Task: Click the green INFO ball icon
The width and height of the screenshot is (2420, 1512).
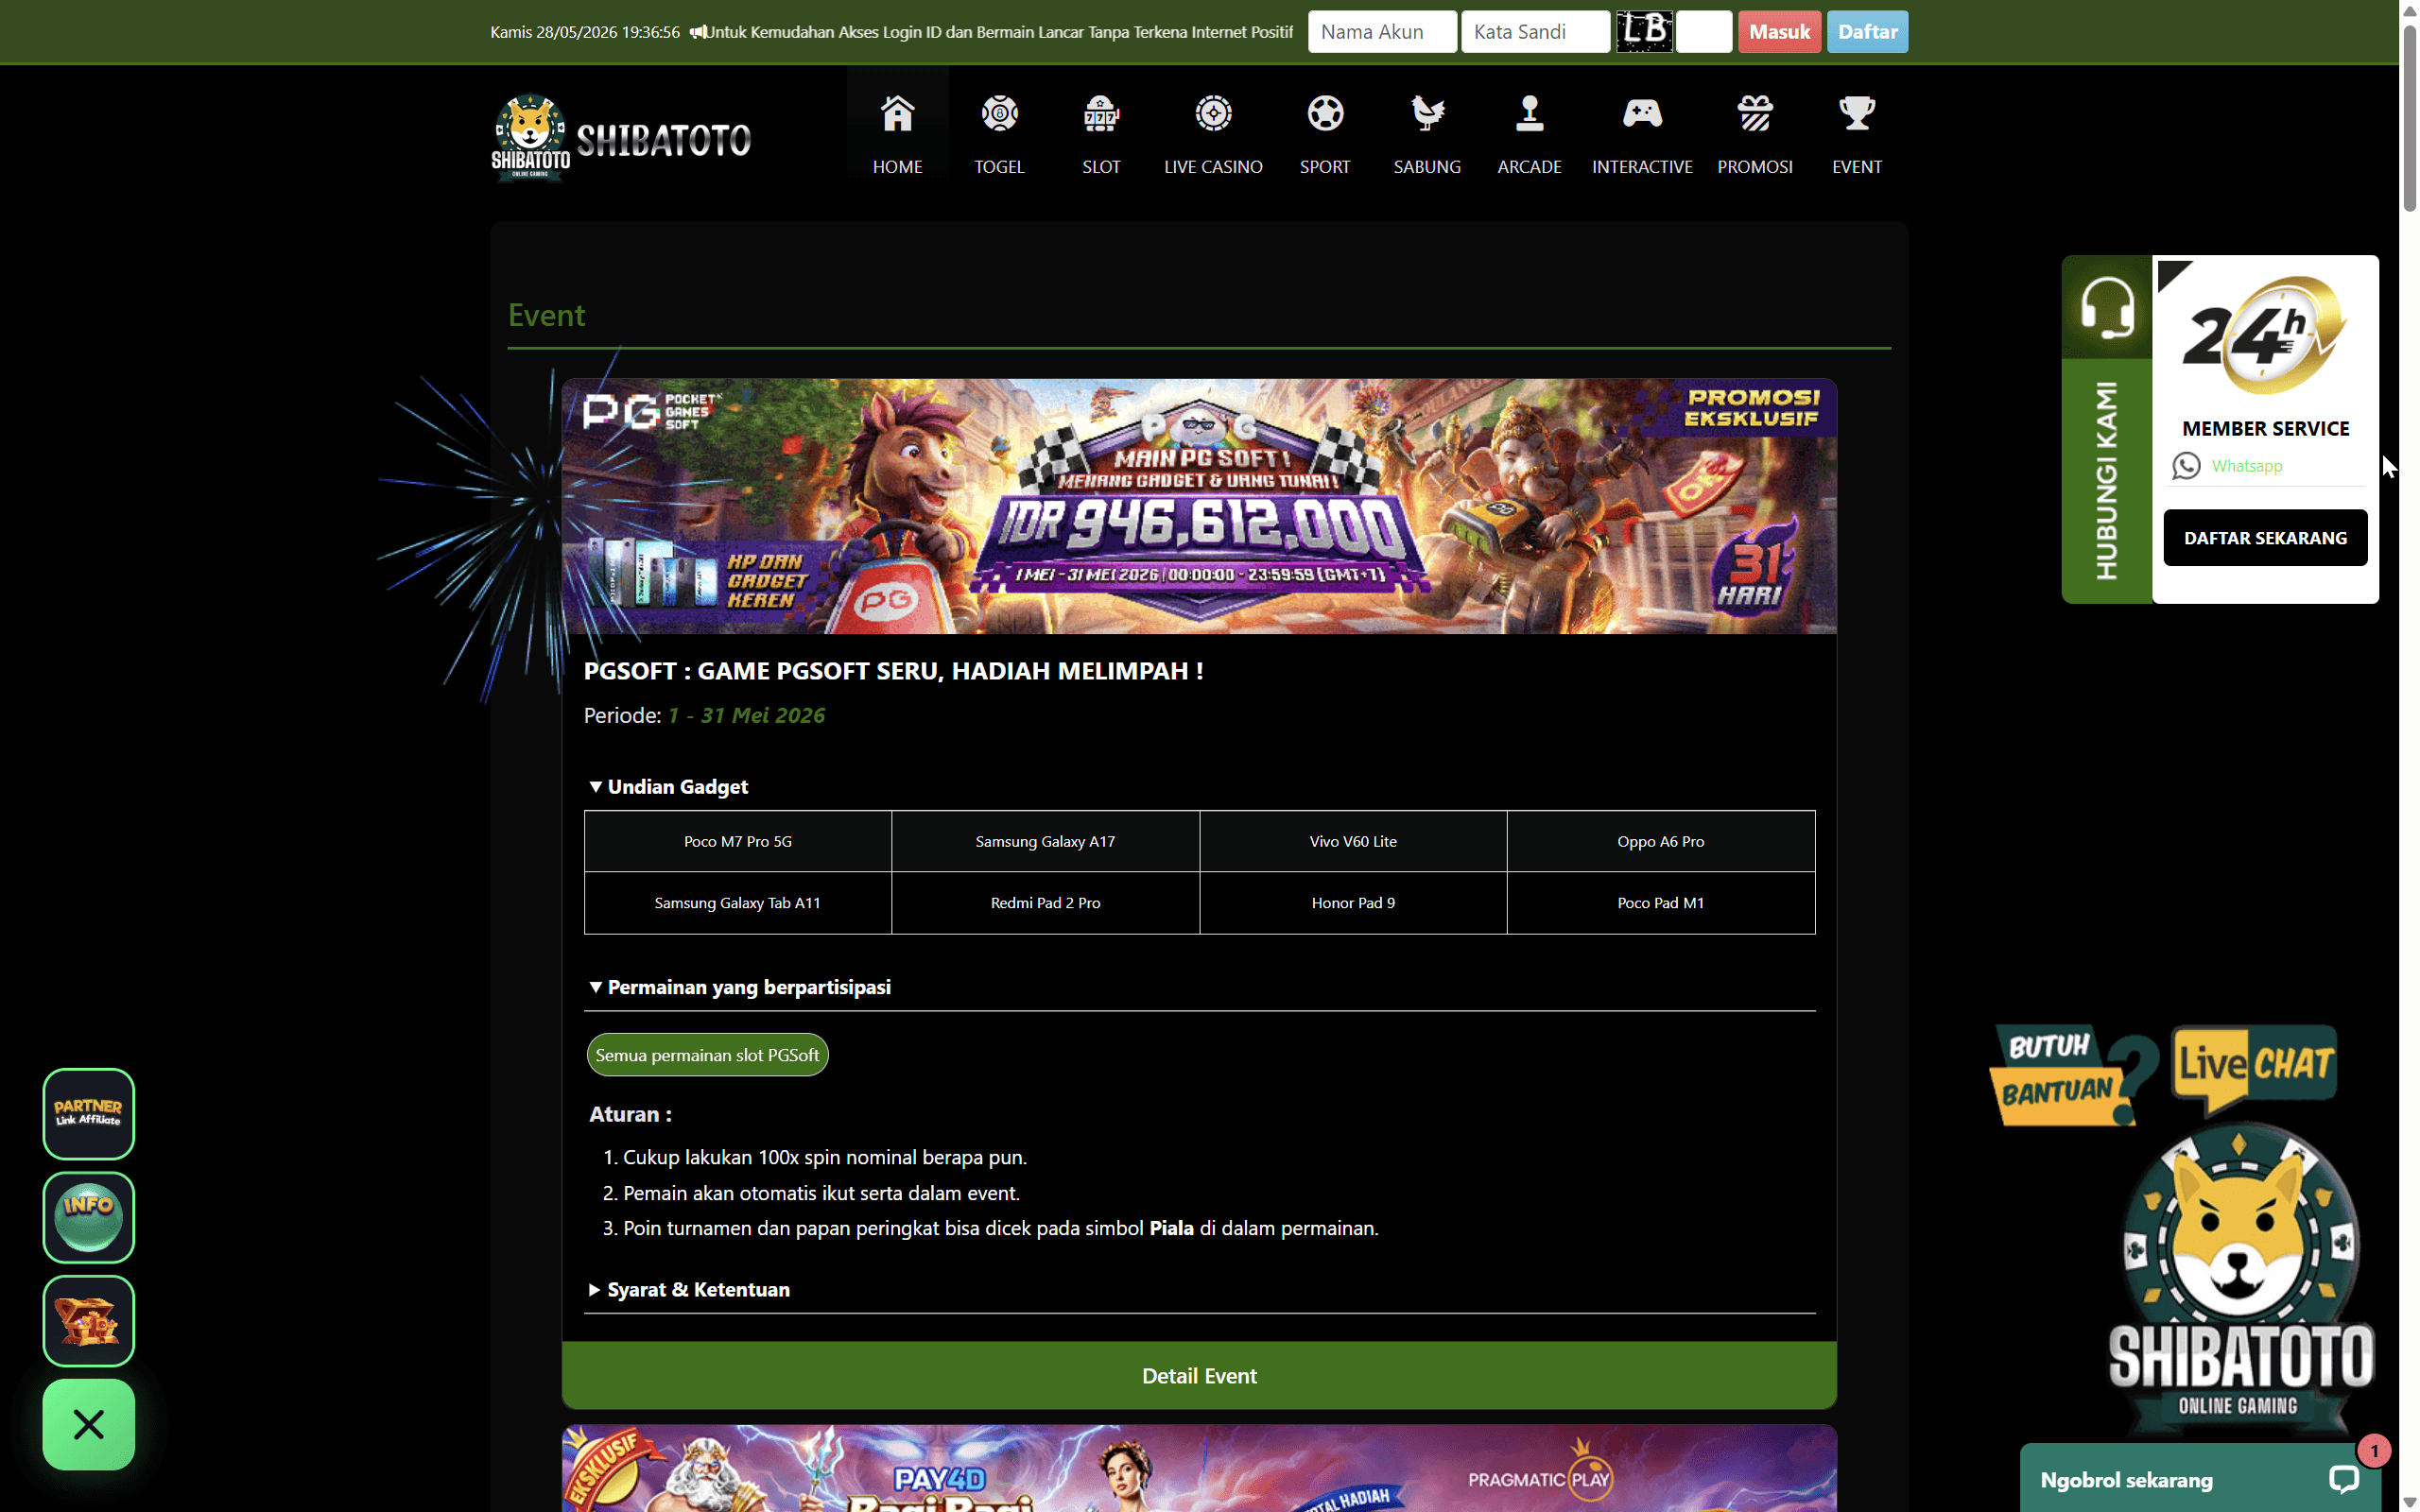Action: (x=88, y=1217)
